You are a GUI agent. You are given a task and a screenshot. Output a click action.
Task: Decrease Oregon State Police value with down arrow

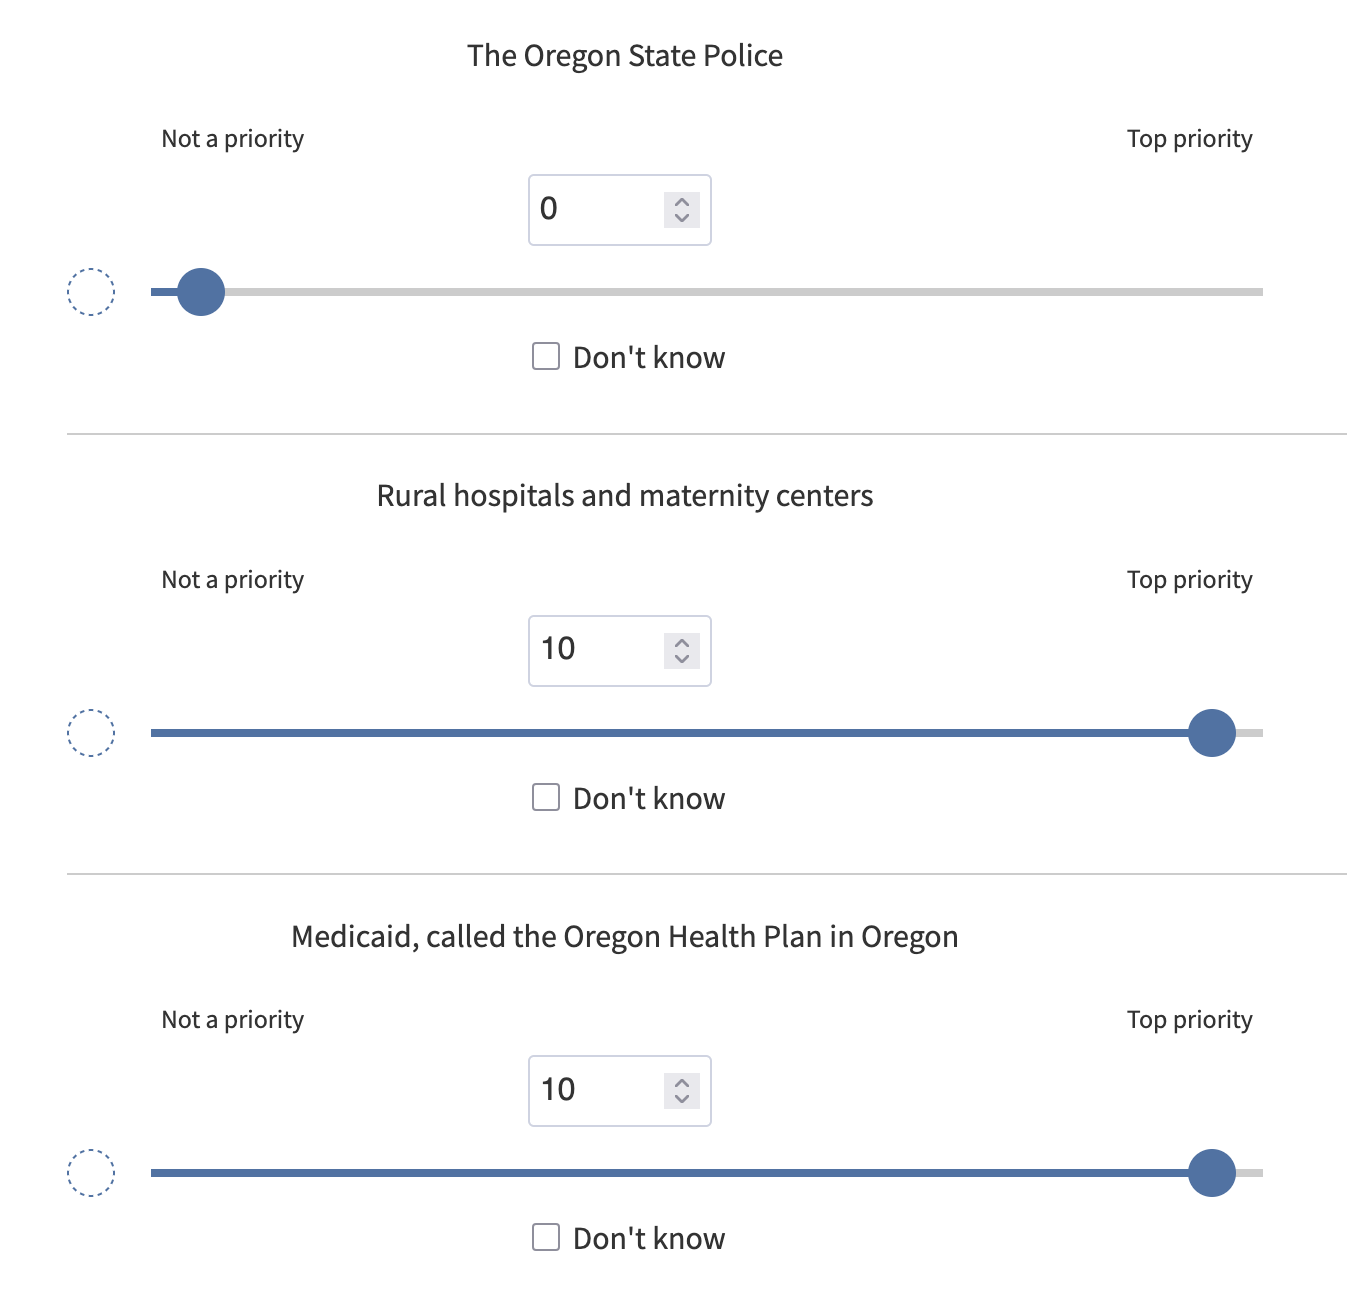click(x=682, y=217)
